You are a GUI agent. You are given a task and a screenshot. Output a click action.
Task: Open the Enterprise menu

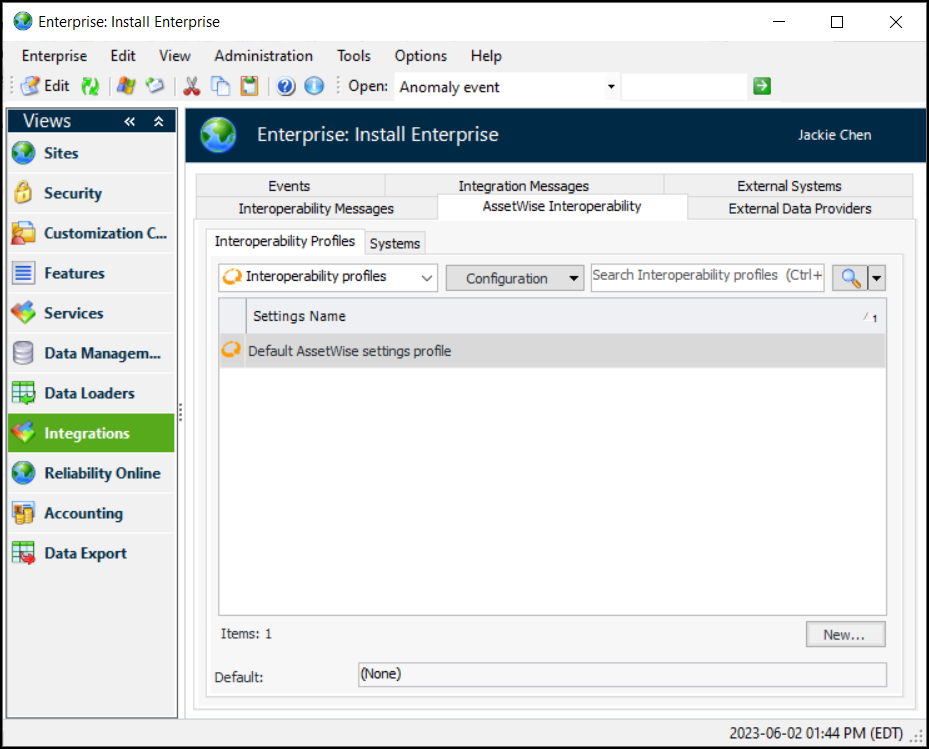[x=54, y=56]
